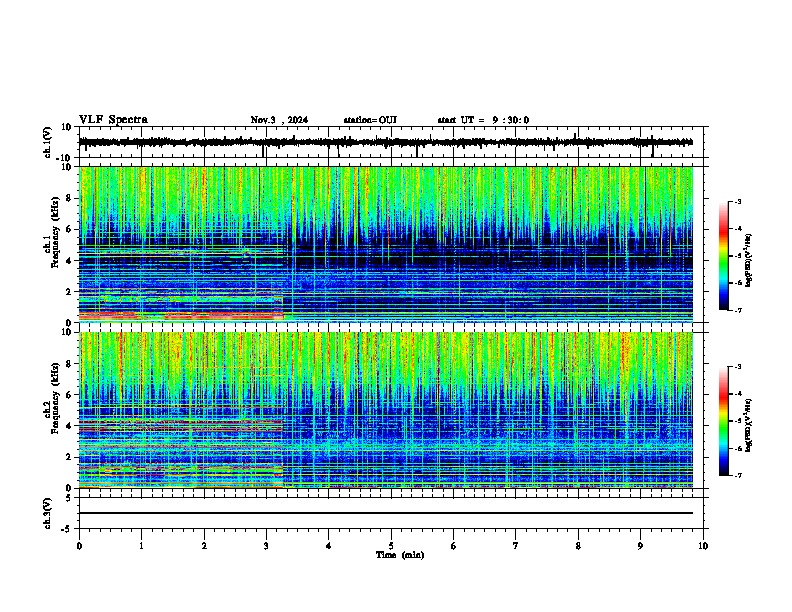The image size is (792, 612).
Task: Click the "6" tick on the Time axis
Action: [x=454, y=546]
